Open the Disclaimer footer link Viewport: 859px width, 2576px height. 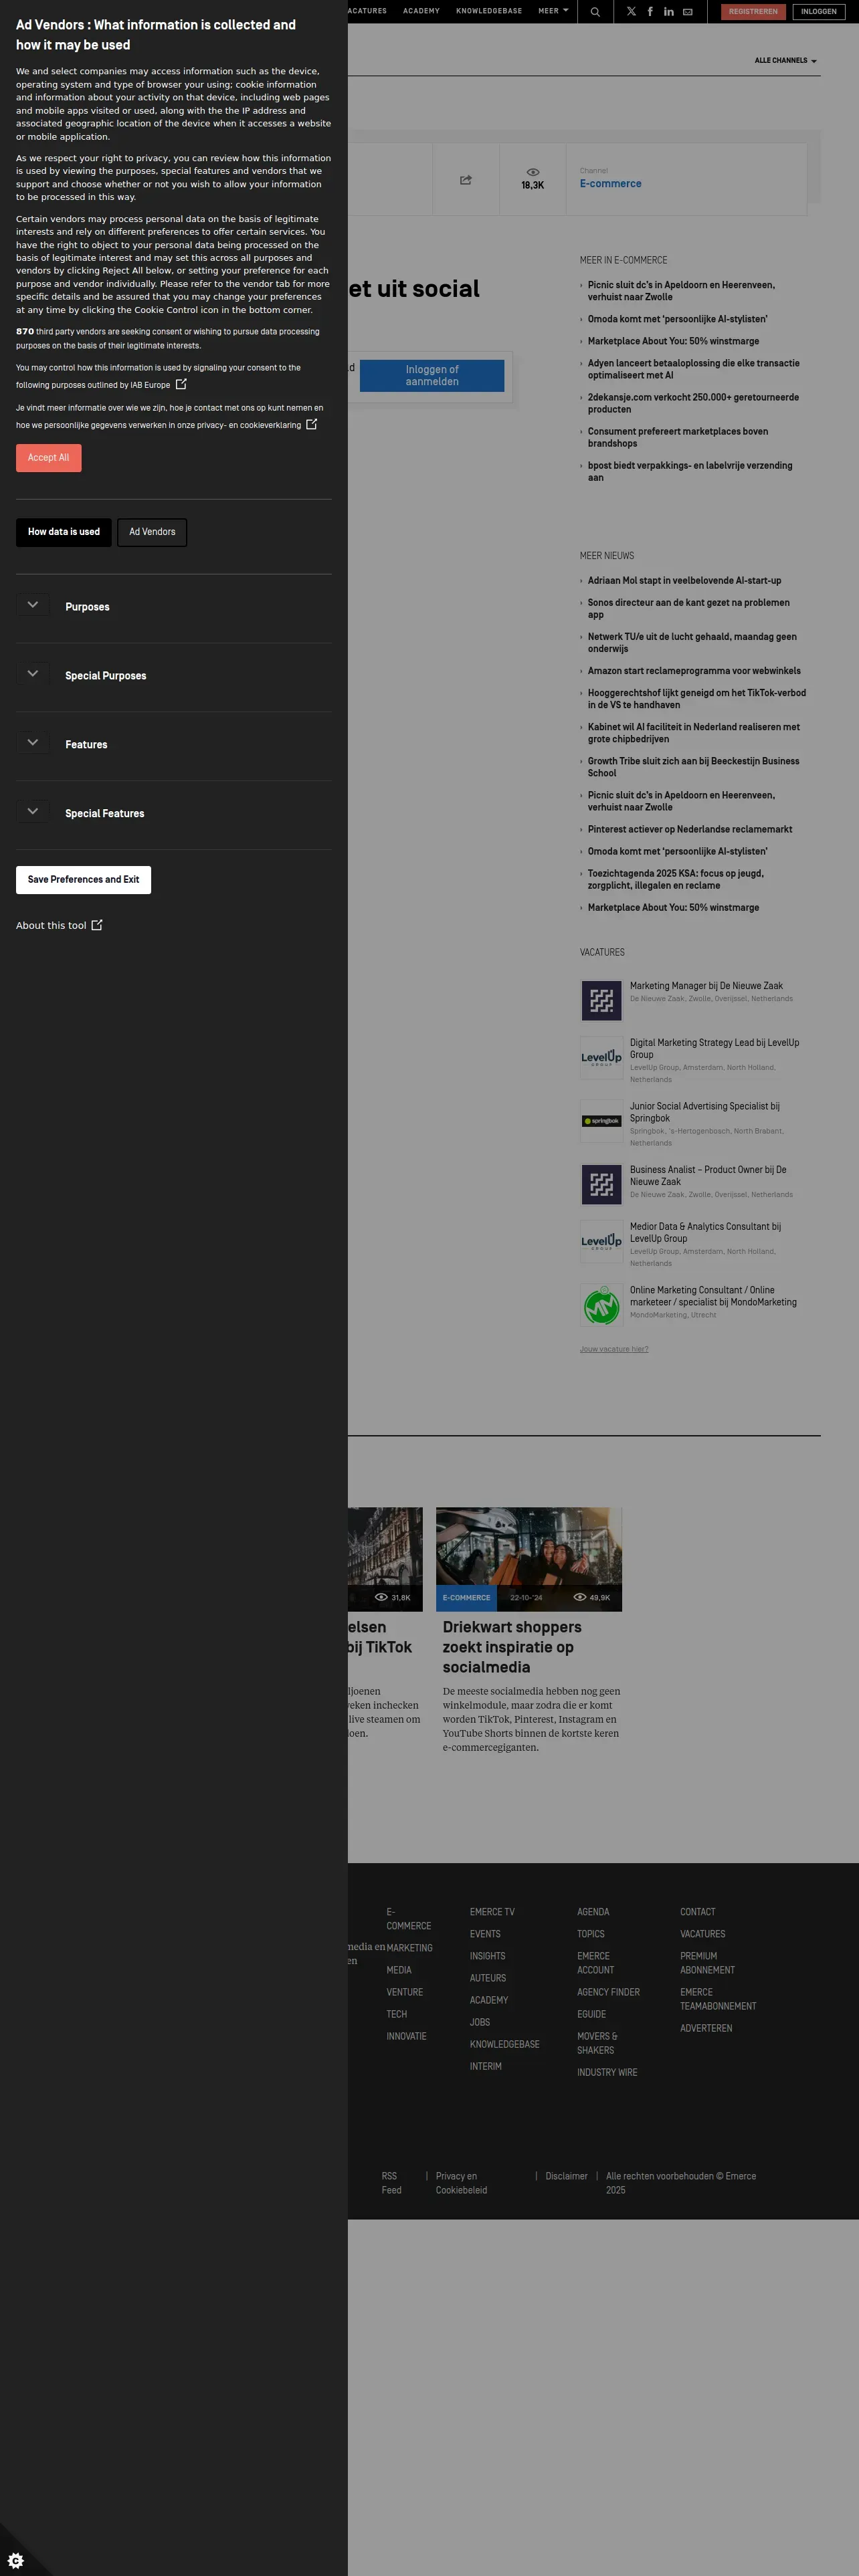tap(566, 2176)
